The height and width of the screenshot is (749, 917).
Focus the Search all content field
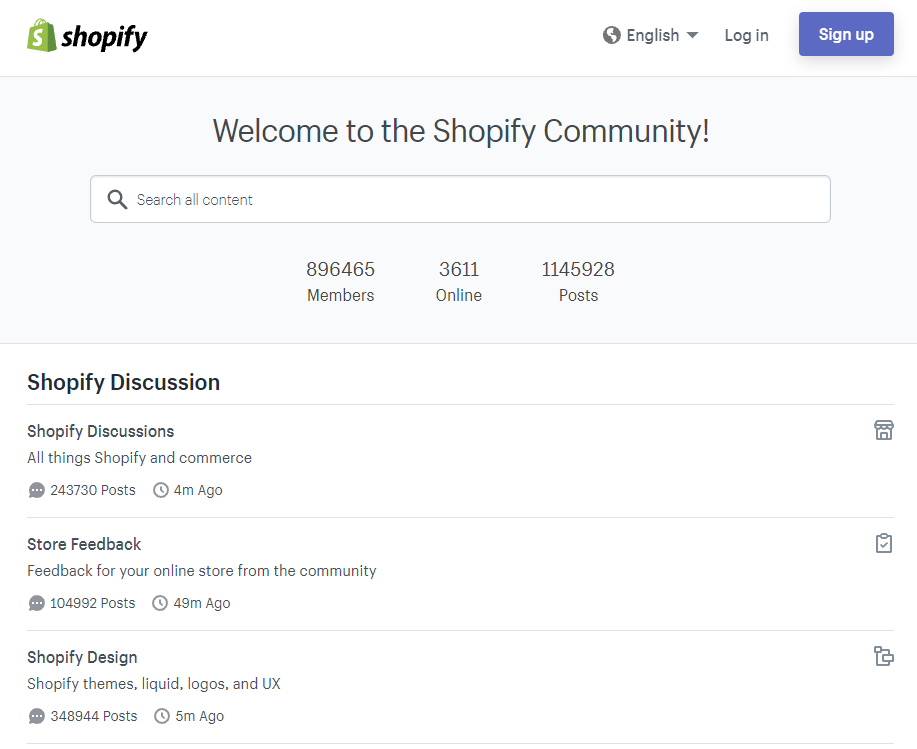click(470, 199)
